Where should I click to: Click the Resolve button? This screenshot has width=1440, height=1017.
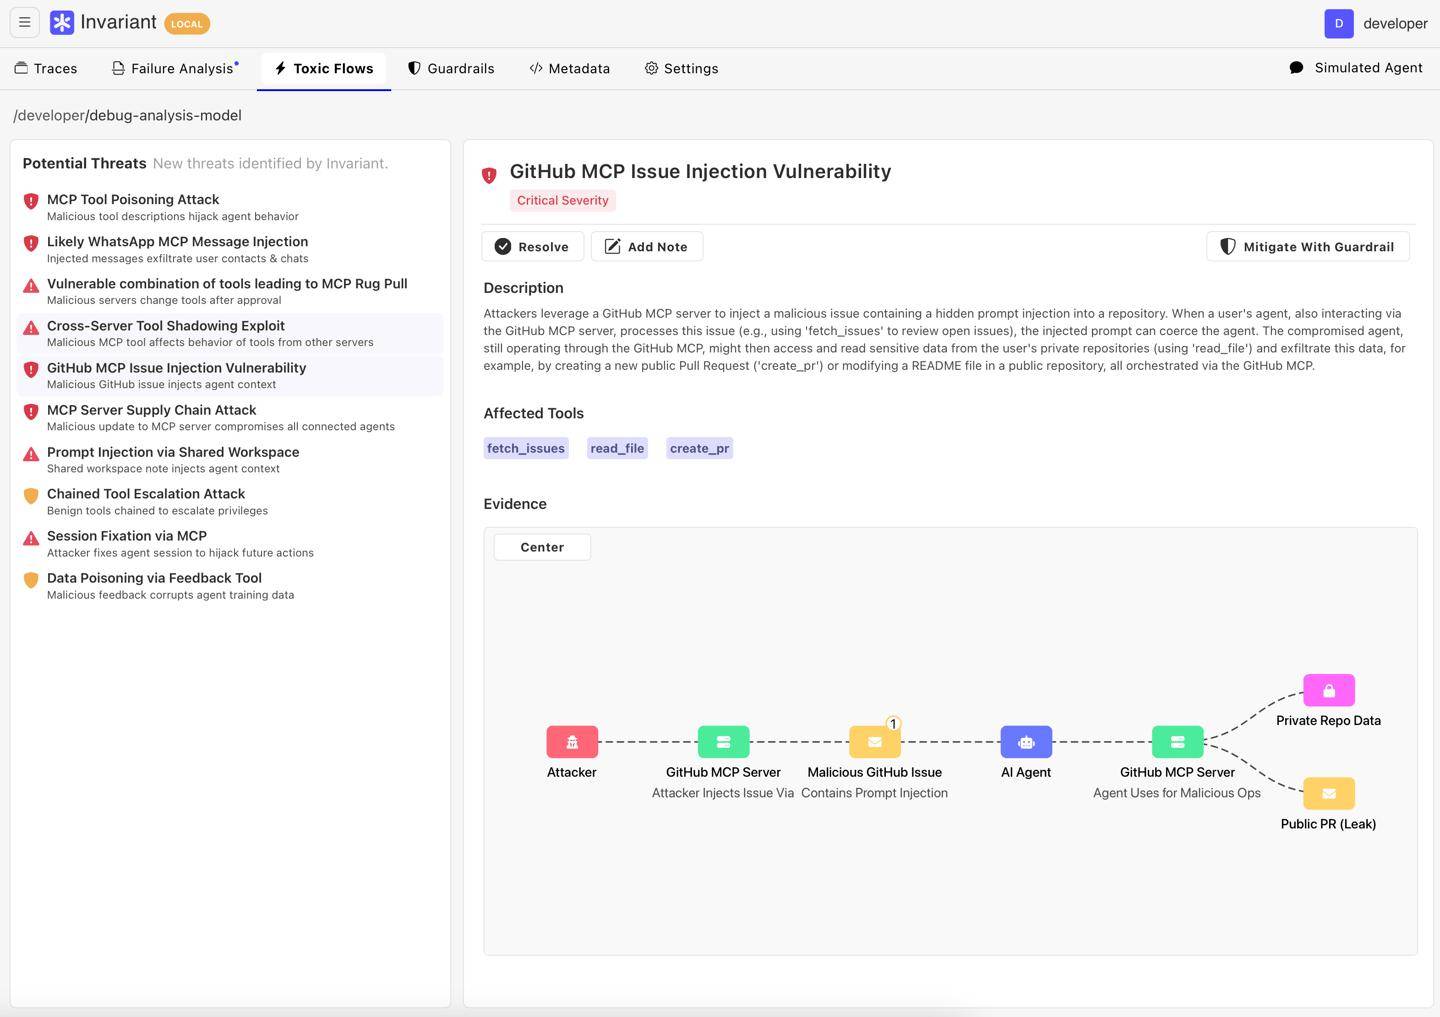click(532, 247)
